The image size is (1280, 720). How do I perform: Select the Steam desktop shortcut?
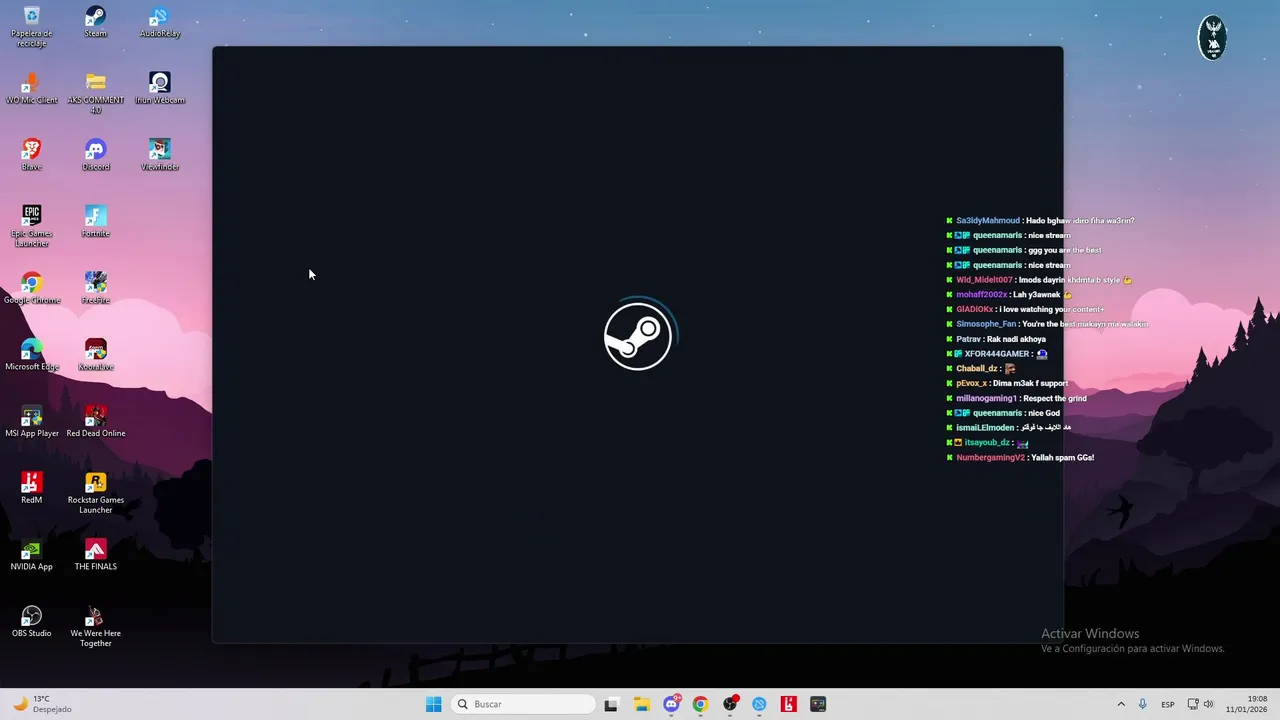click(95, 22)
